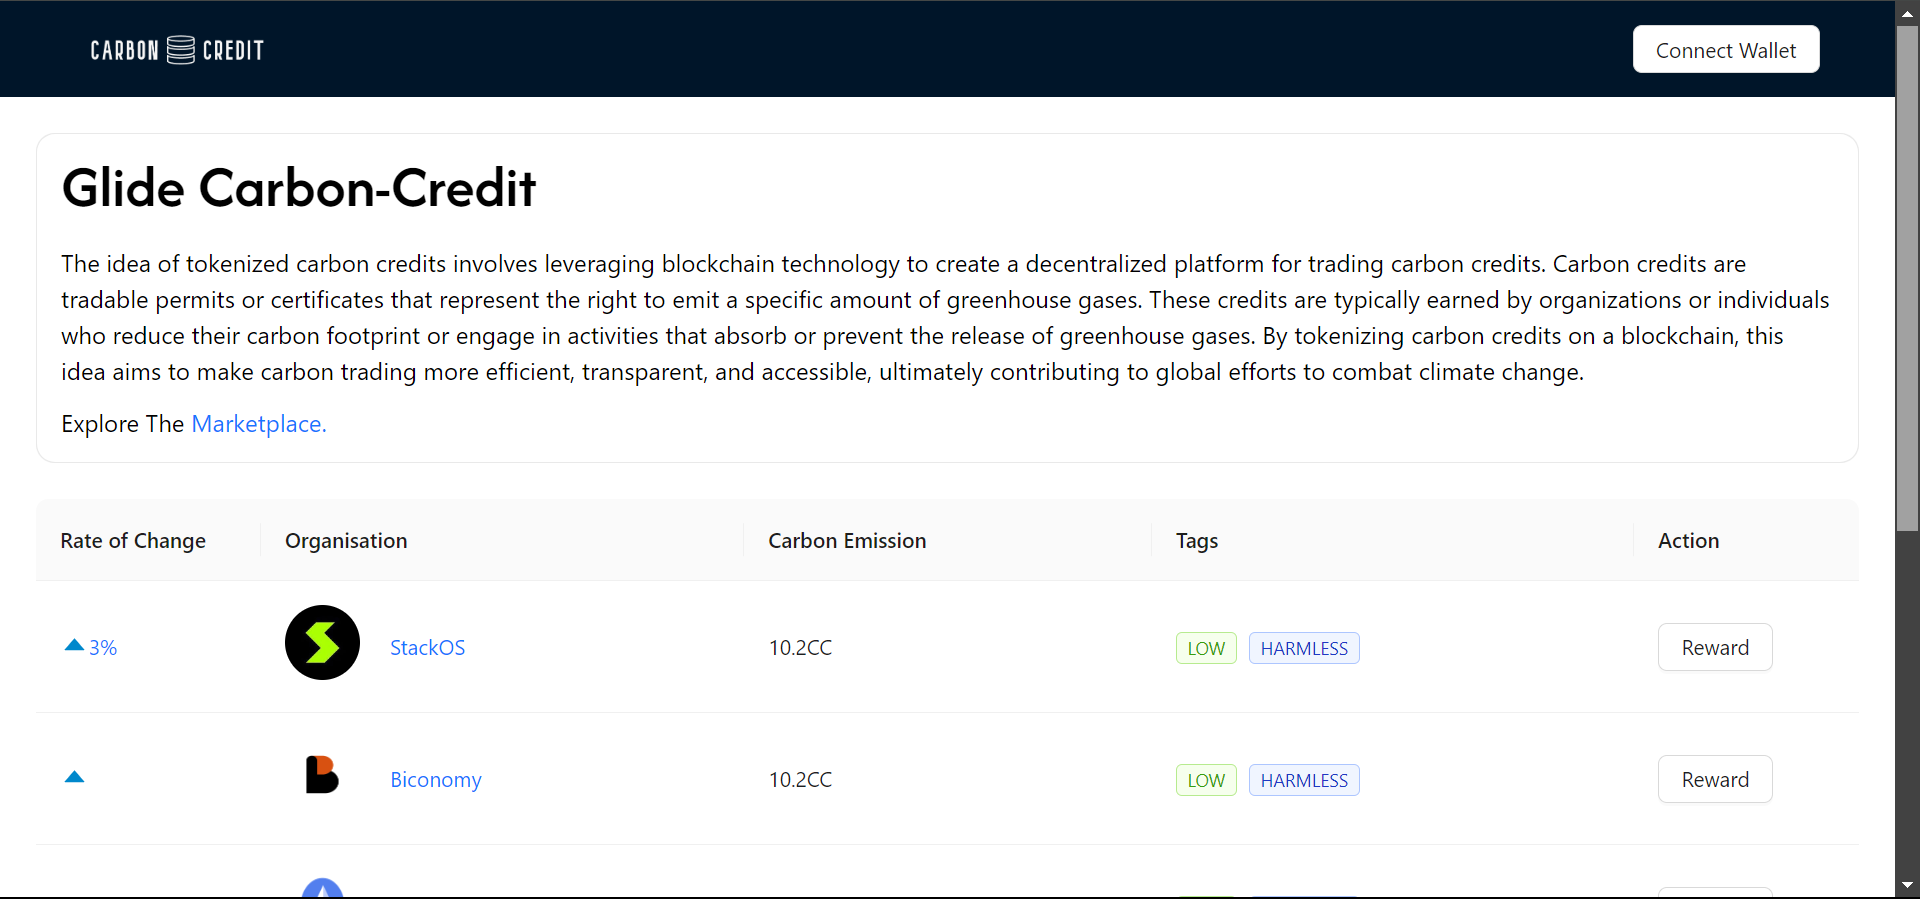Open the Biconomy organisation link
The image size is (1920, 899).
coord(435,780)
